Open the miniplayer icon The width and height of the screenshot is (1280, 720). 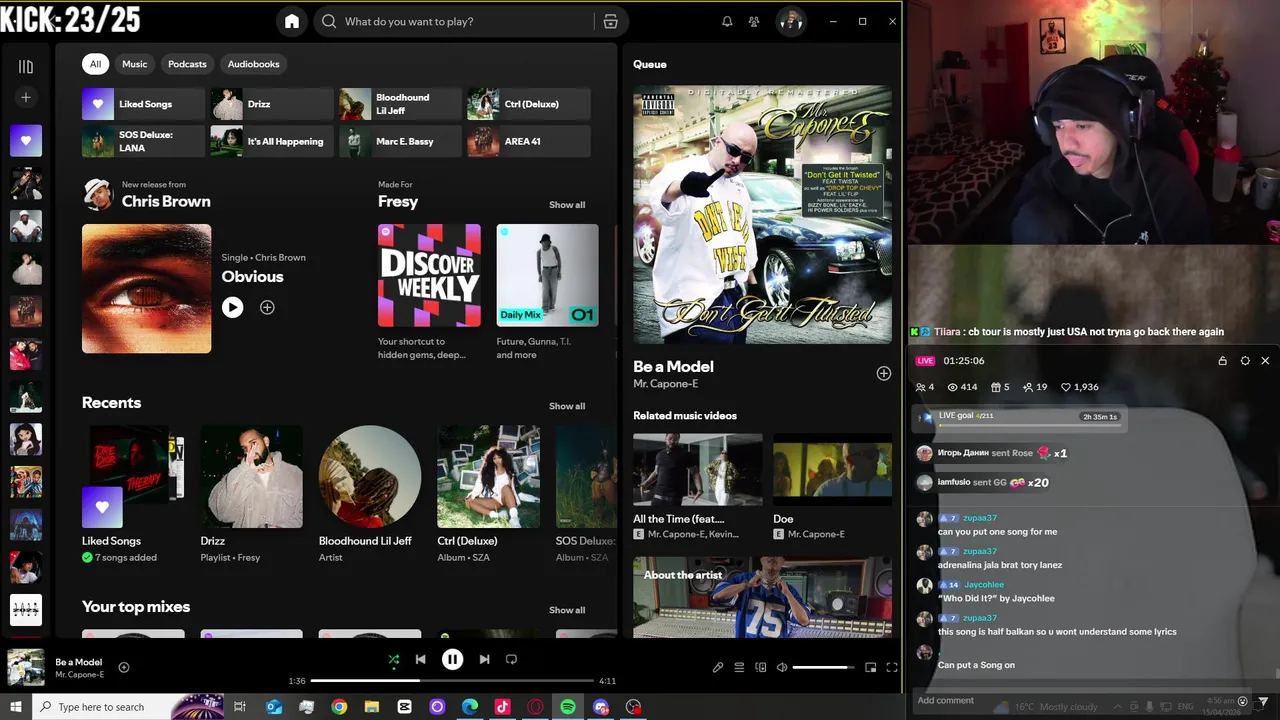coord(870,667)
